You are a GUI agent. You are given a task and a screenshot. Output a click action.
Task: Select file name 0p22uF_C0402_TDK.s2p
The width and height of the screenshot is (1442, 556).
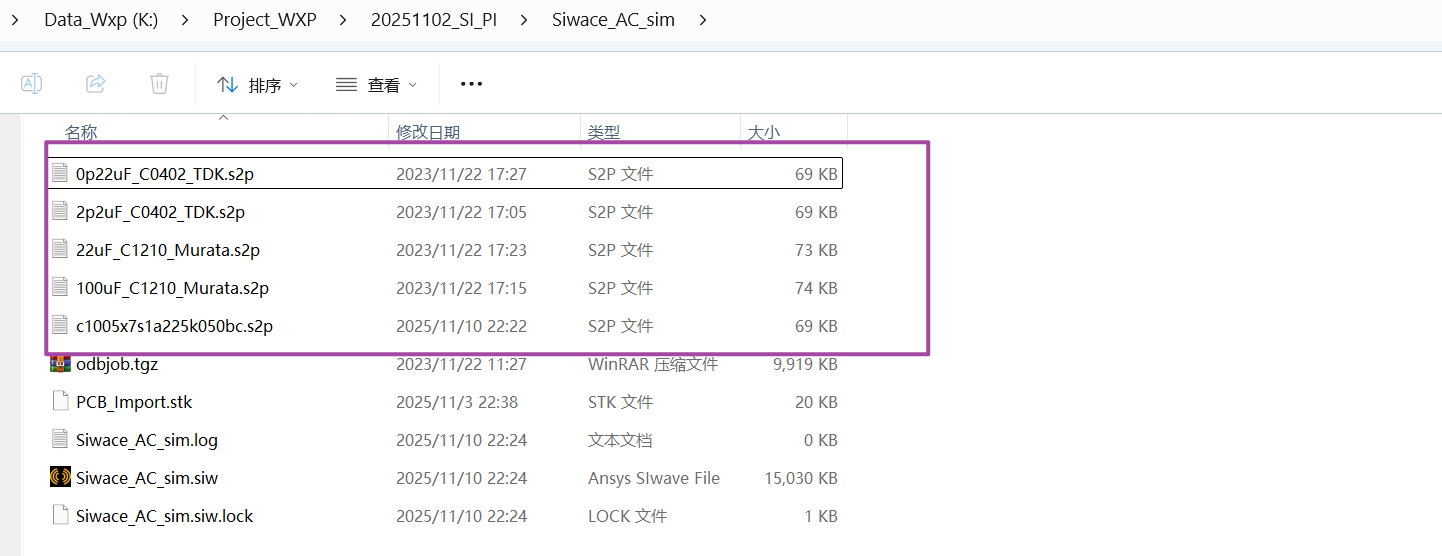coord(165,174)
